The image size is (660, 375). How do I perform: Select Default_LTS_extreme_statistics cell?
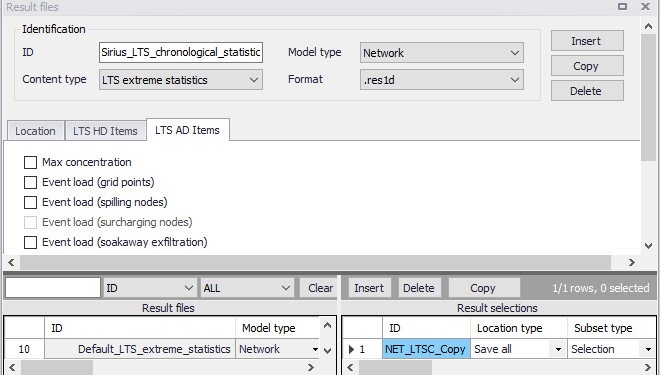click(140, 349)
